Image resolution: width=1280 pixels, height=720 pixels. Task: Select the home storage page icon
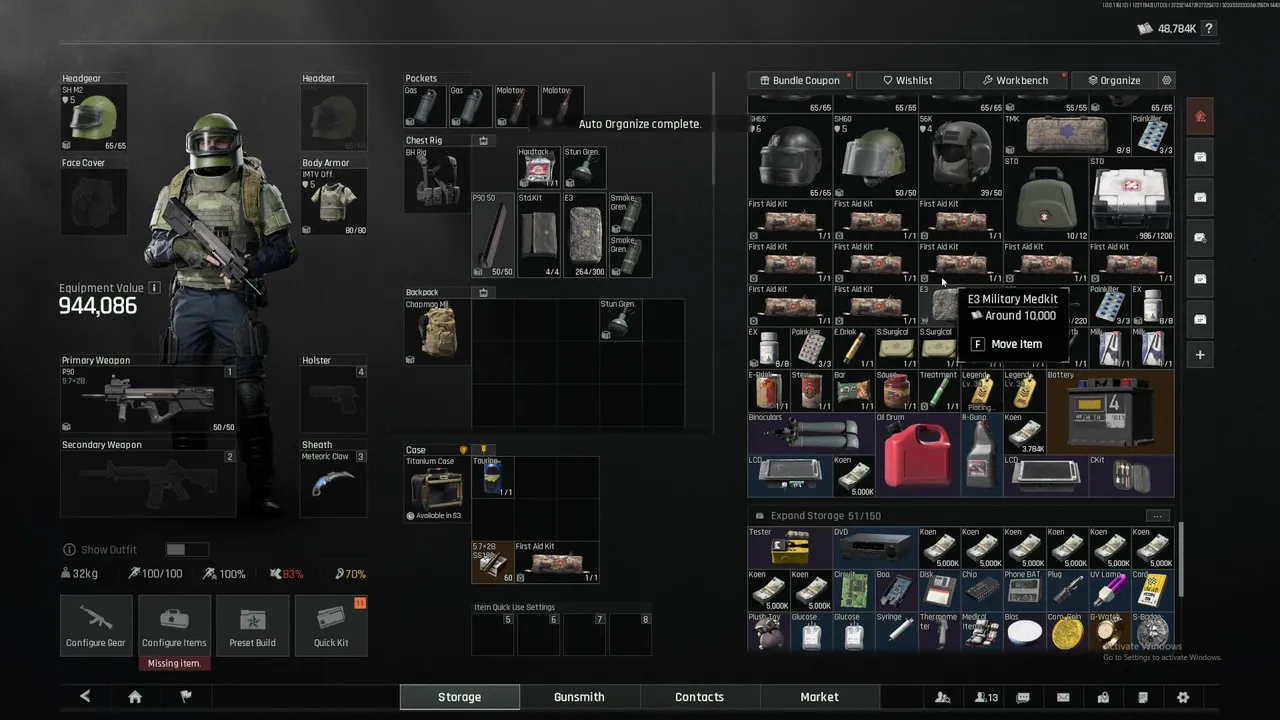[x=1200, y=117]
